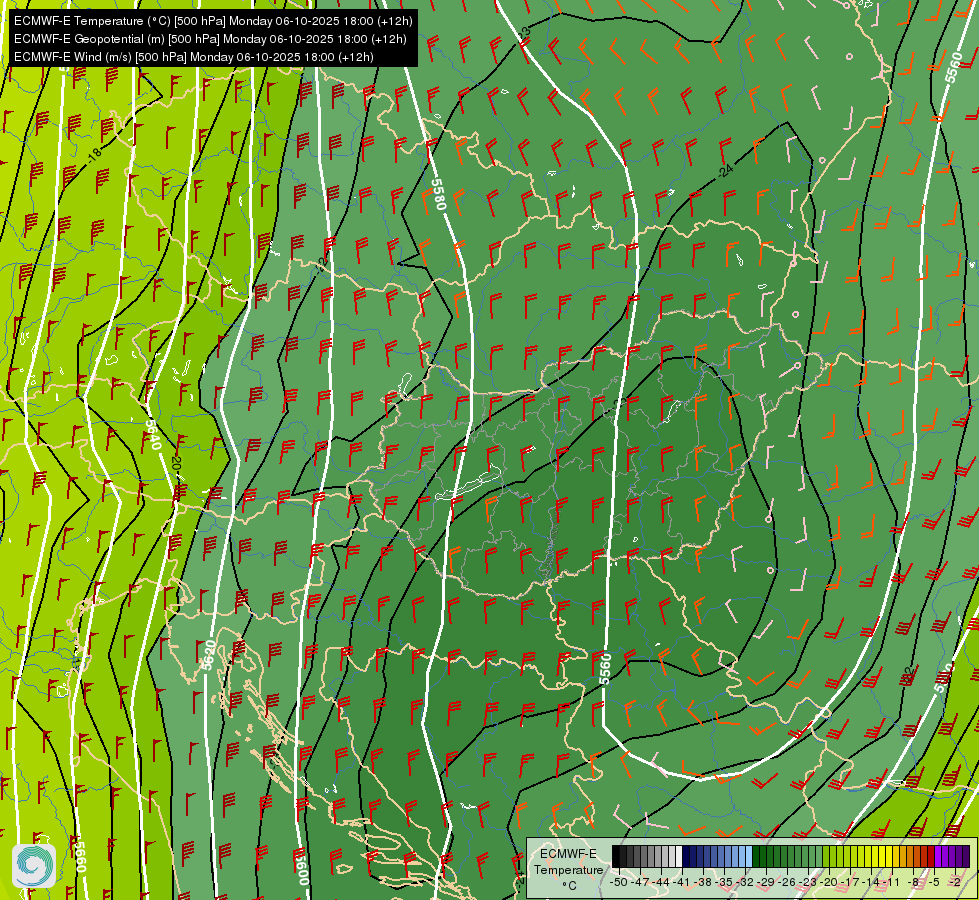Click the -47 legend tick label
Viewport: 979px width, 900px height.
[x=640, y=882]
